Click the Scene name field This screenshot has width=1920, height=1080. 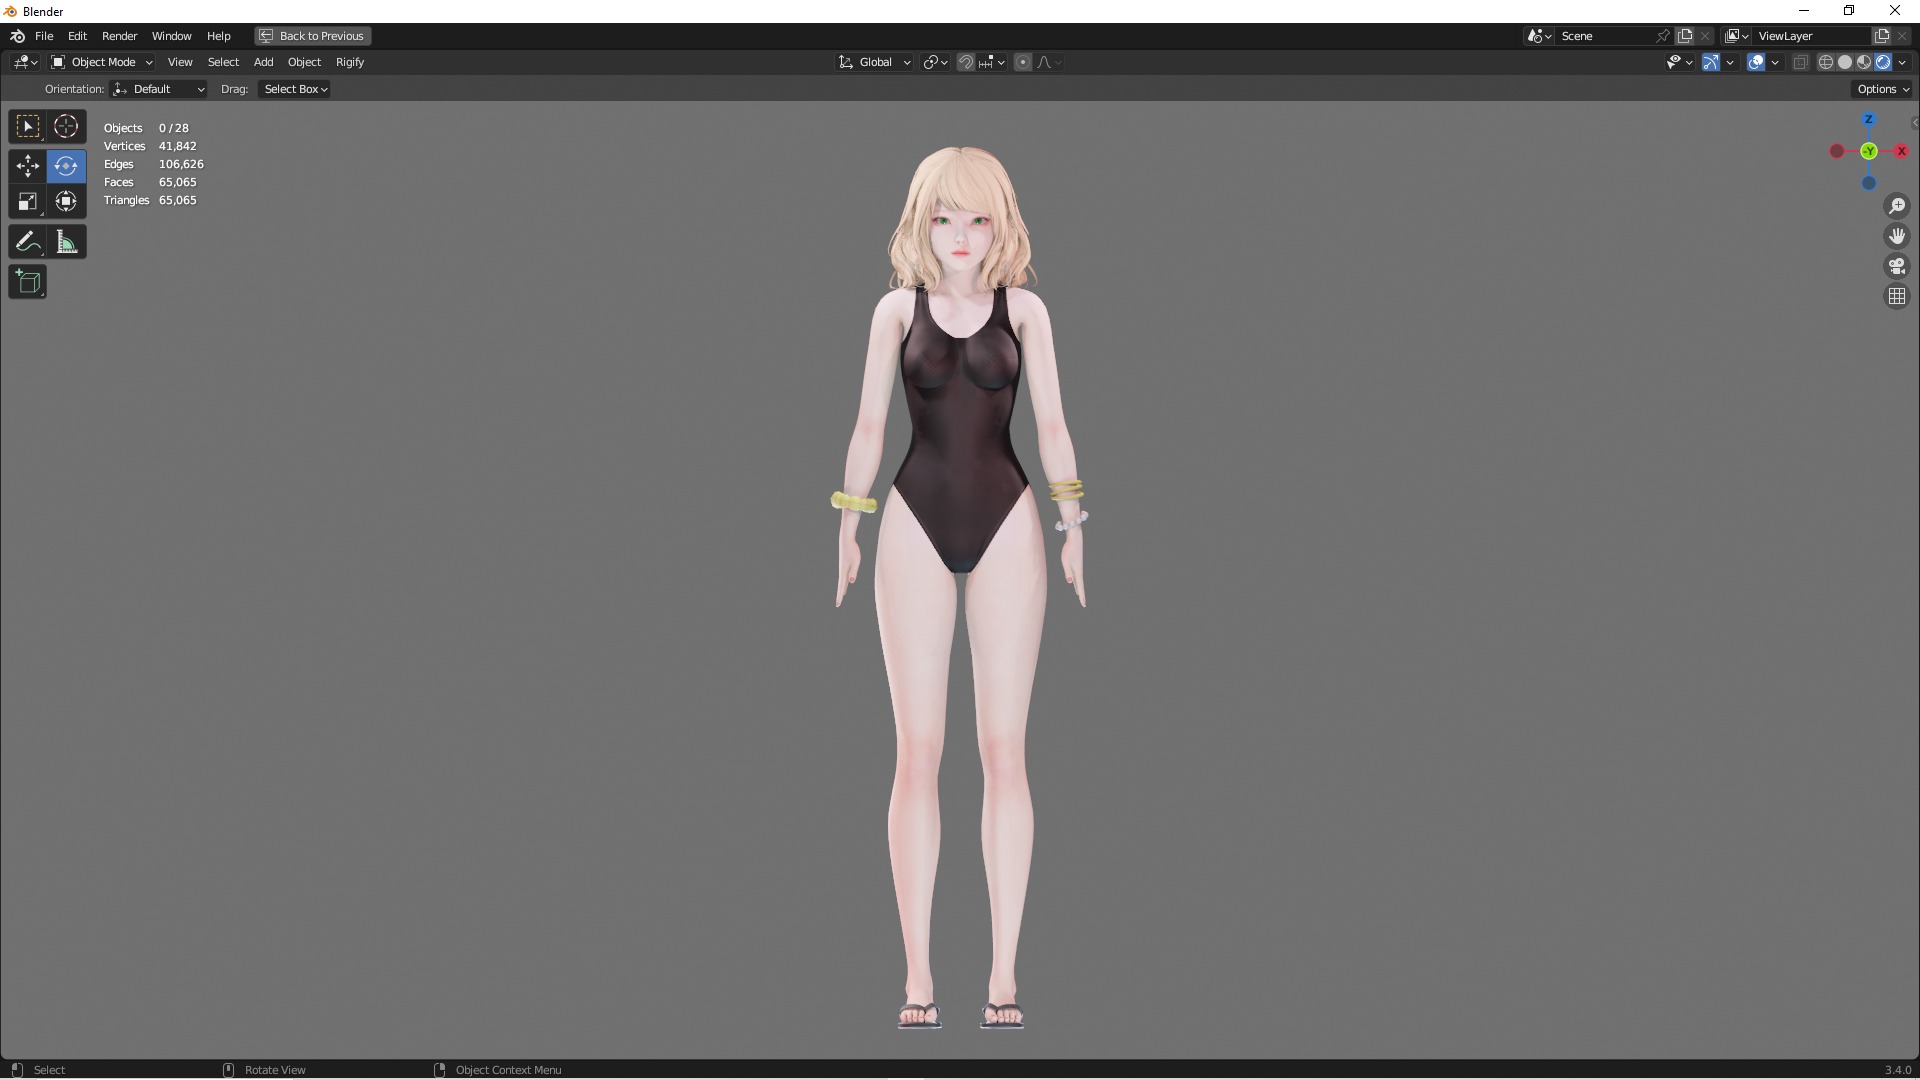pos(1607,36)
